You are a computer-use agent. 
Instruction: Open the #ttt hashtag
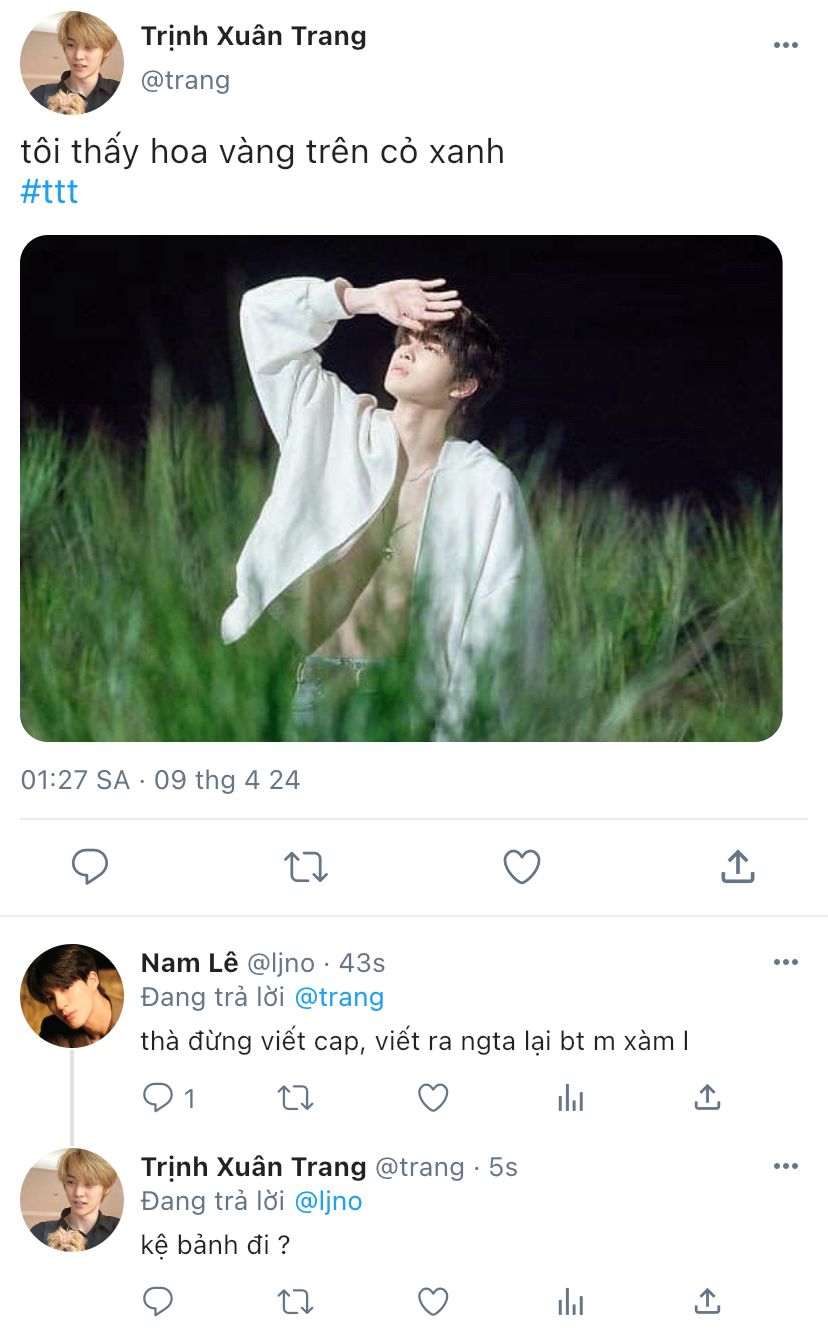49,191
